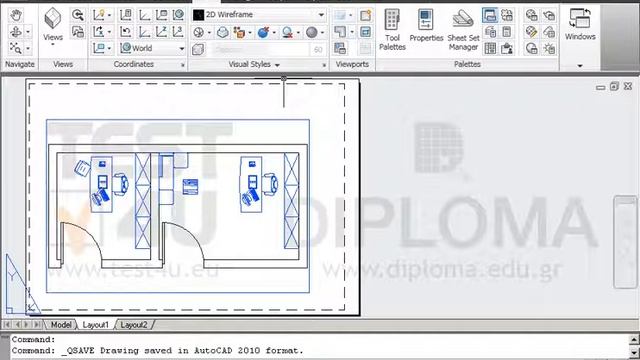The width and height of the screenshot is (640, 360).
Task: Click the Navigate panel title
Action: (20, 64)
